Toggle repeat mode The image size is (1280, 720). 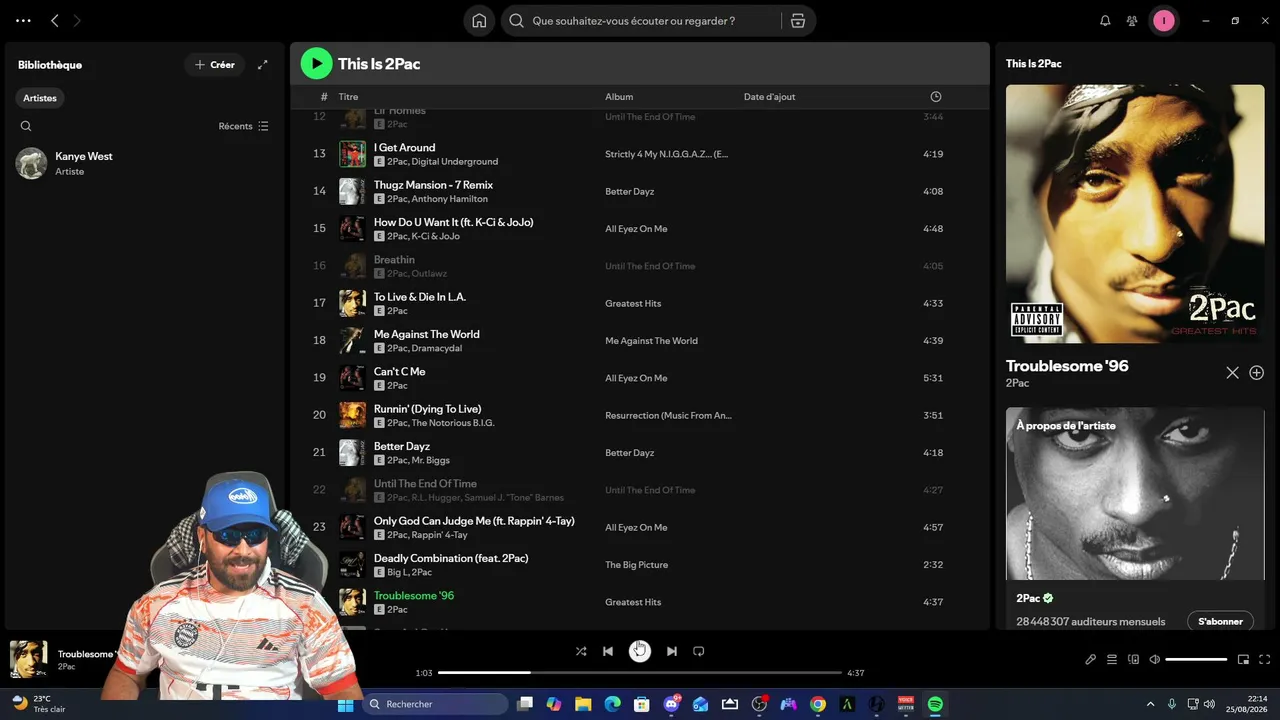699,651
